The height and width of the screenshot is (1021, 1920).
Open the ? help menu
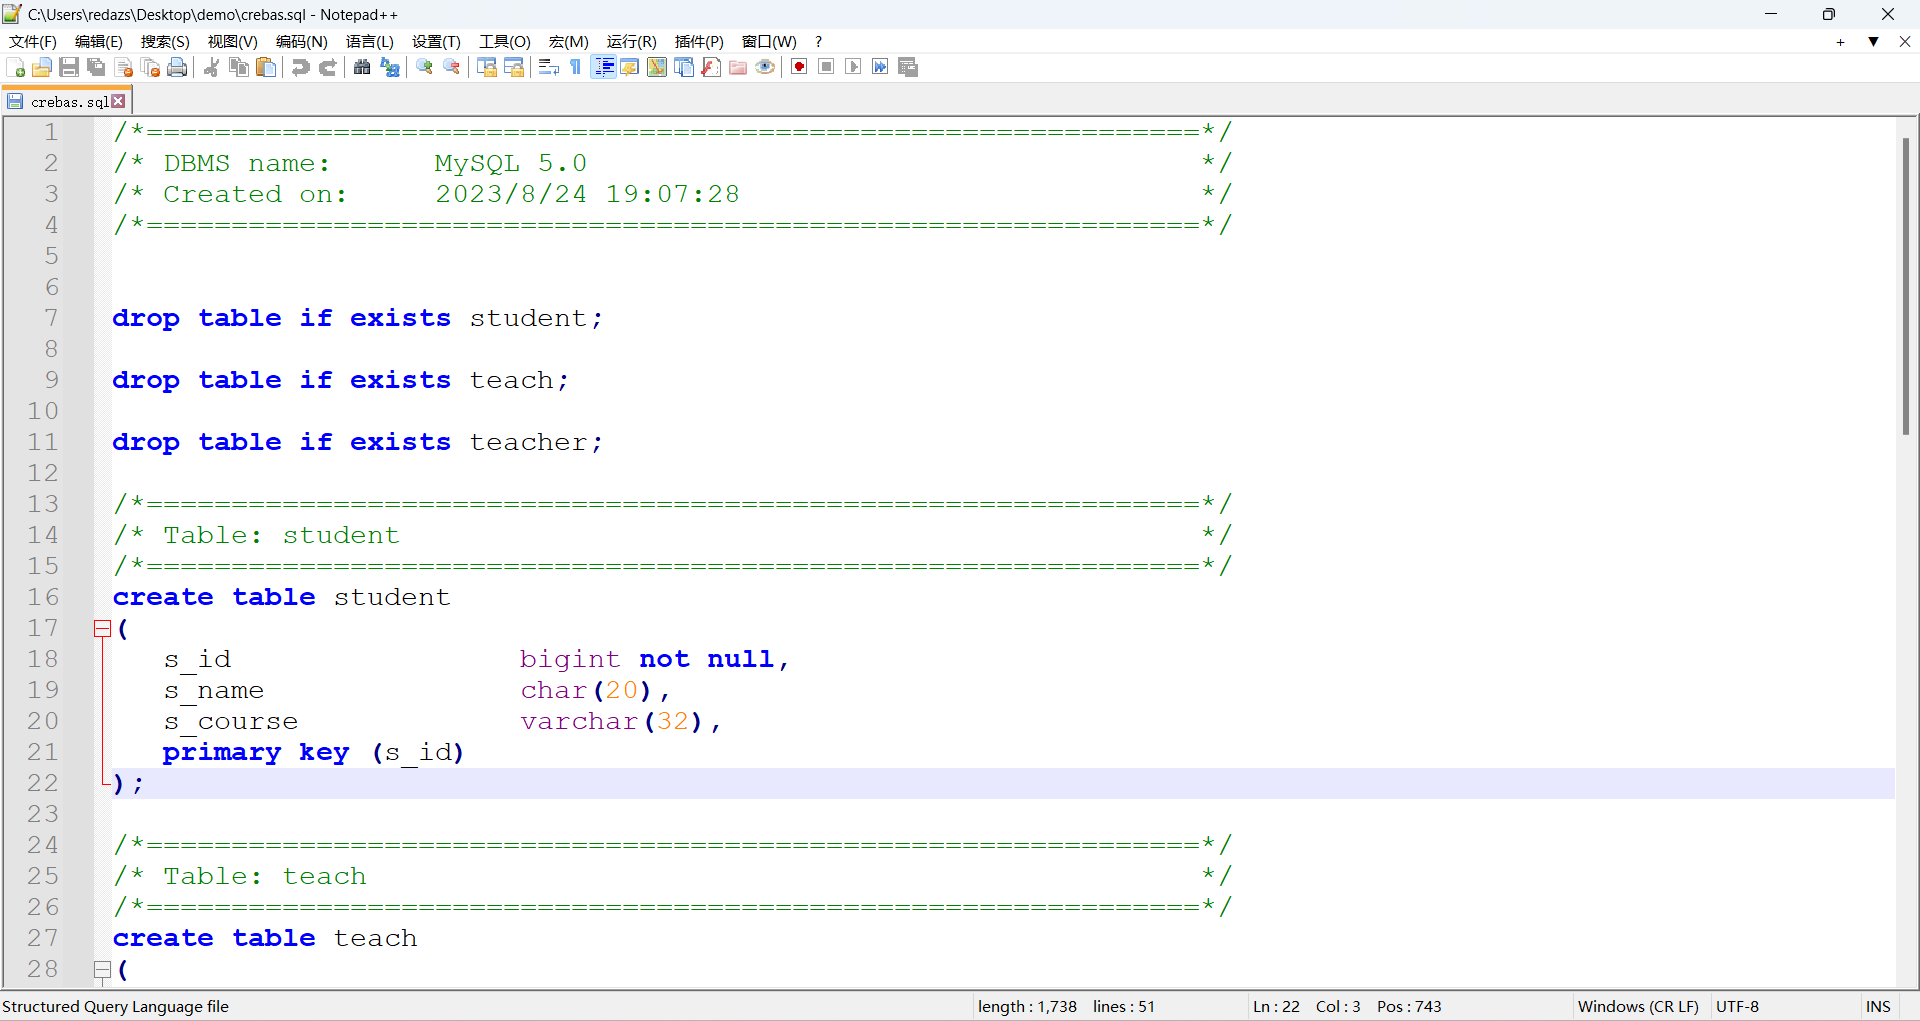click(818, 41)
